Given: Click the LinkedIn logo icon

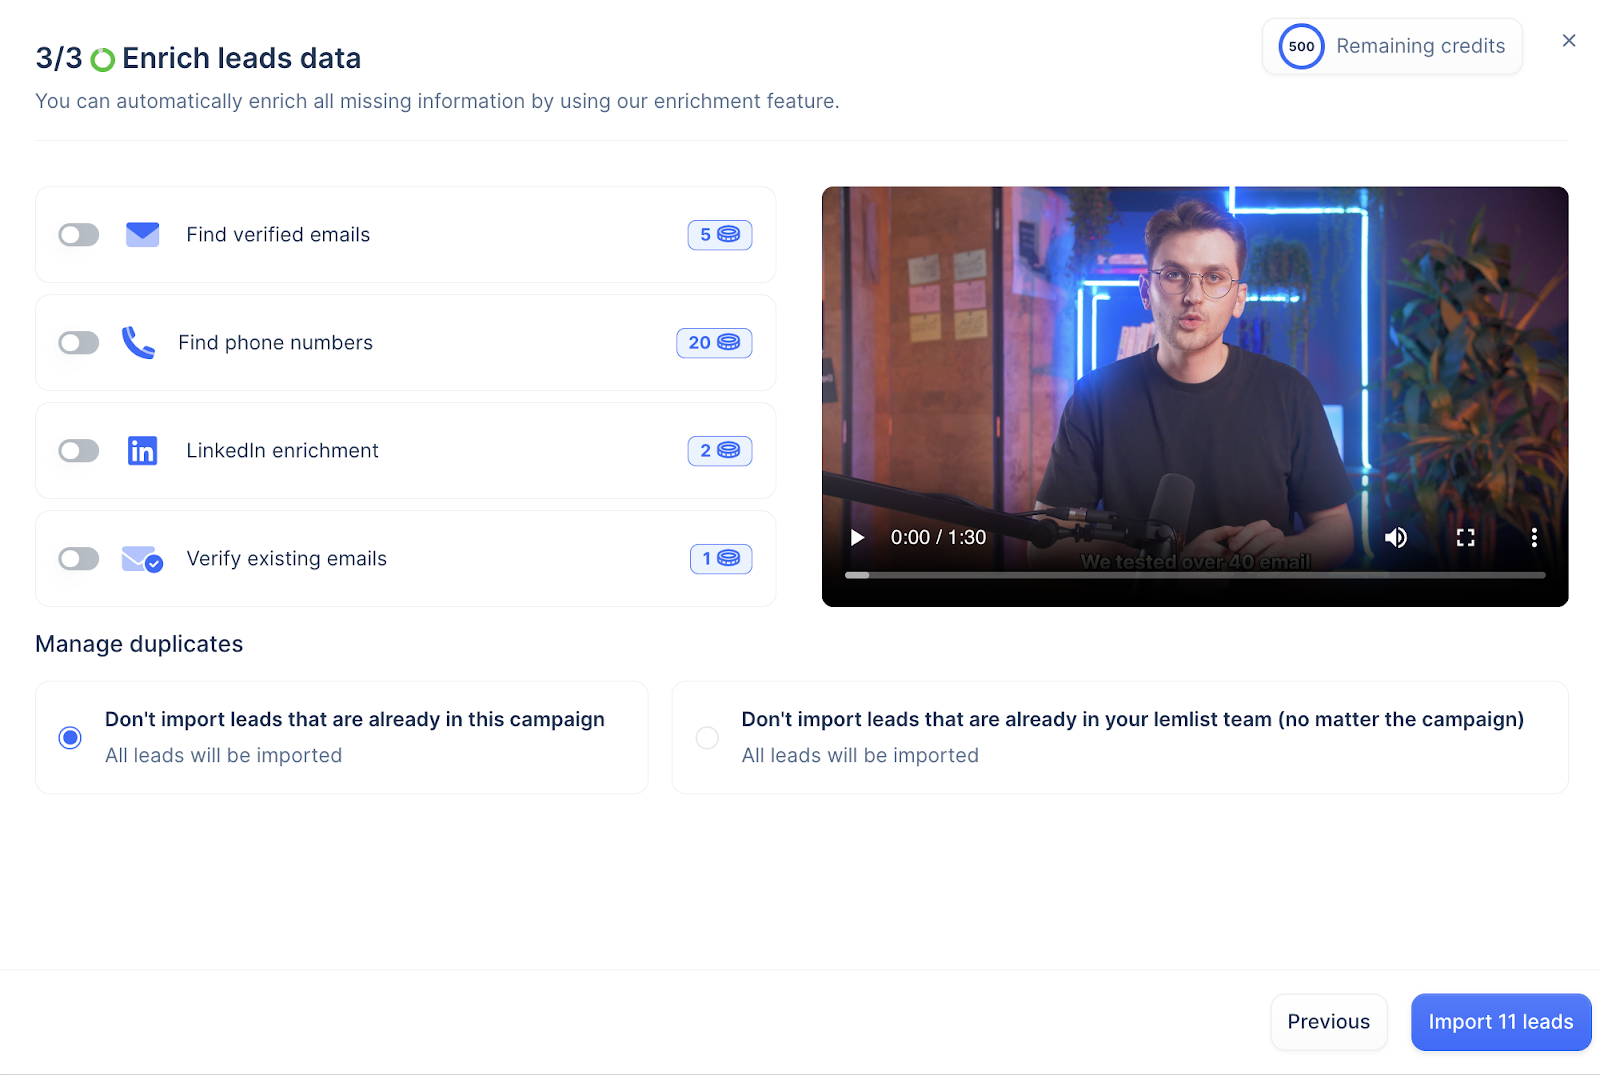Looking at the screenshot, I should [142, 451].
